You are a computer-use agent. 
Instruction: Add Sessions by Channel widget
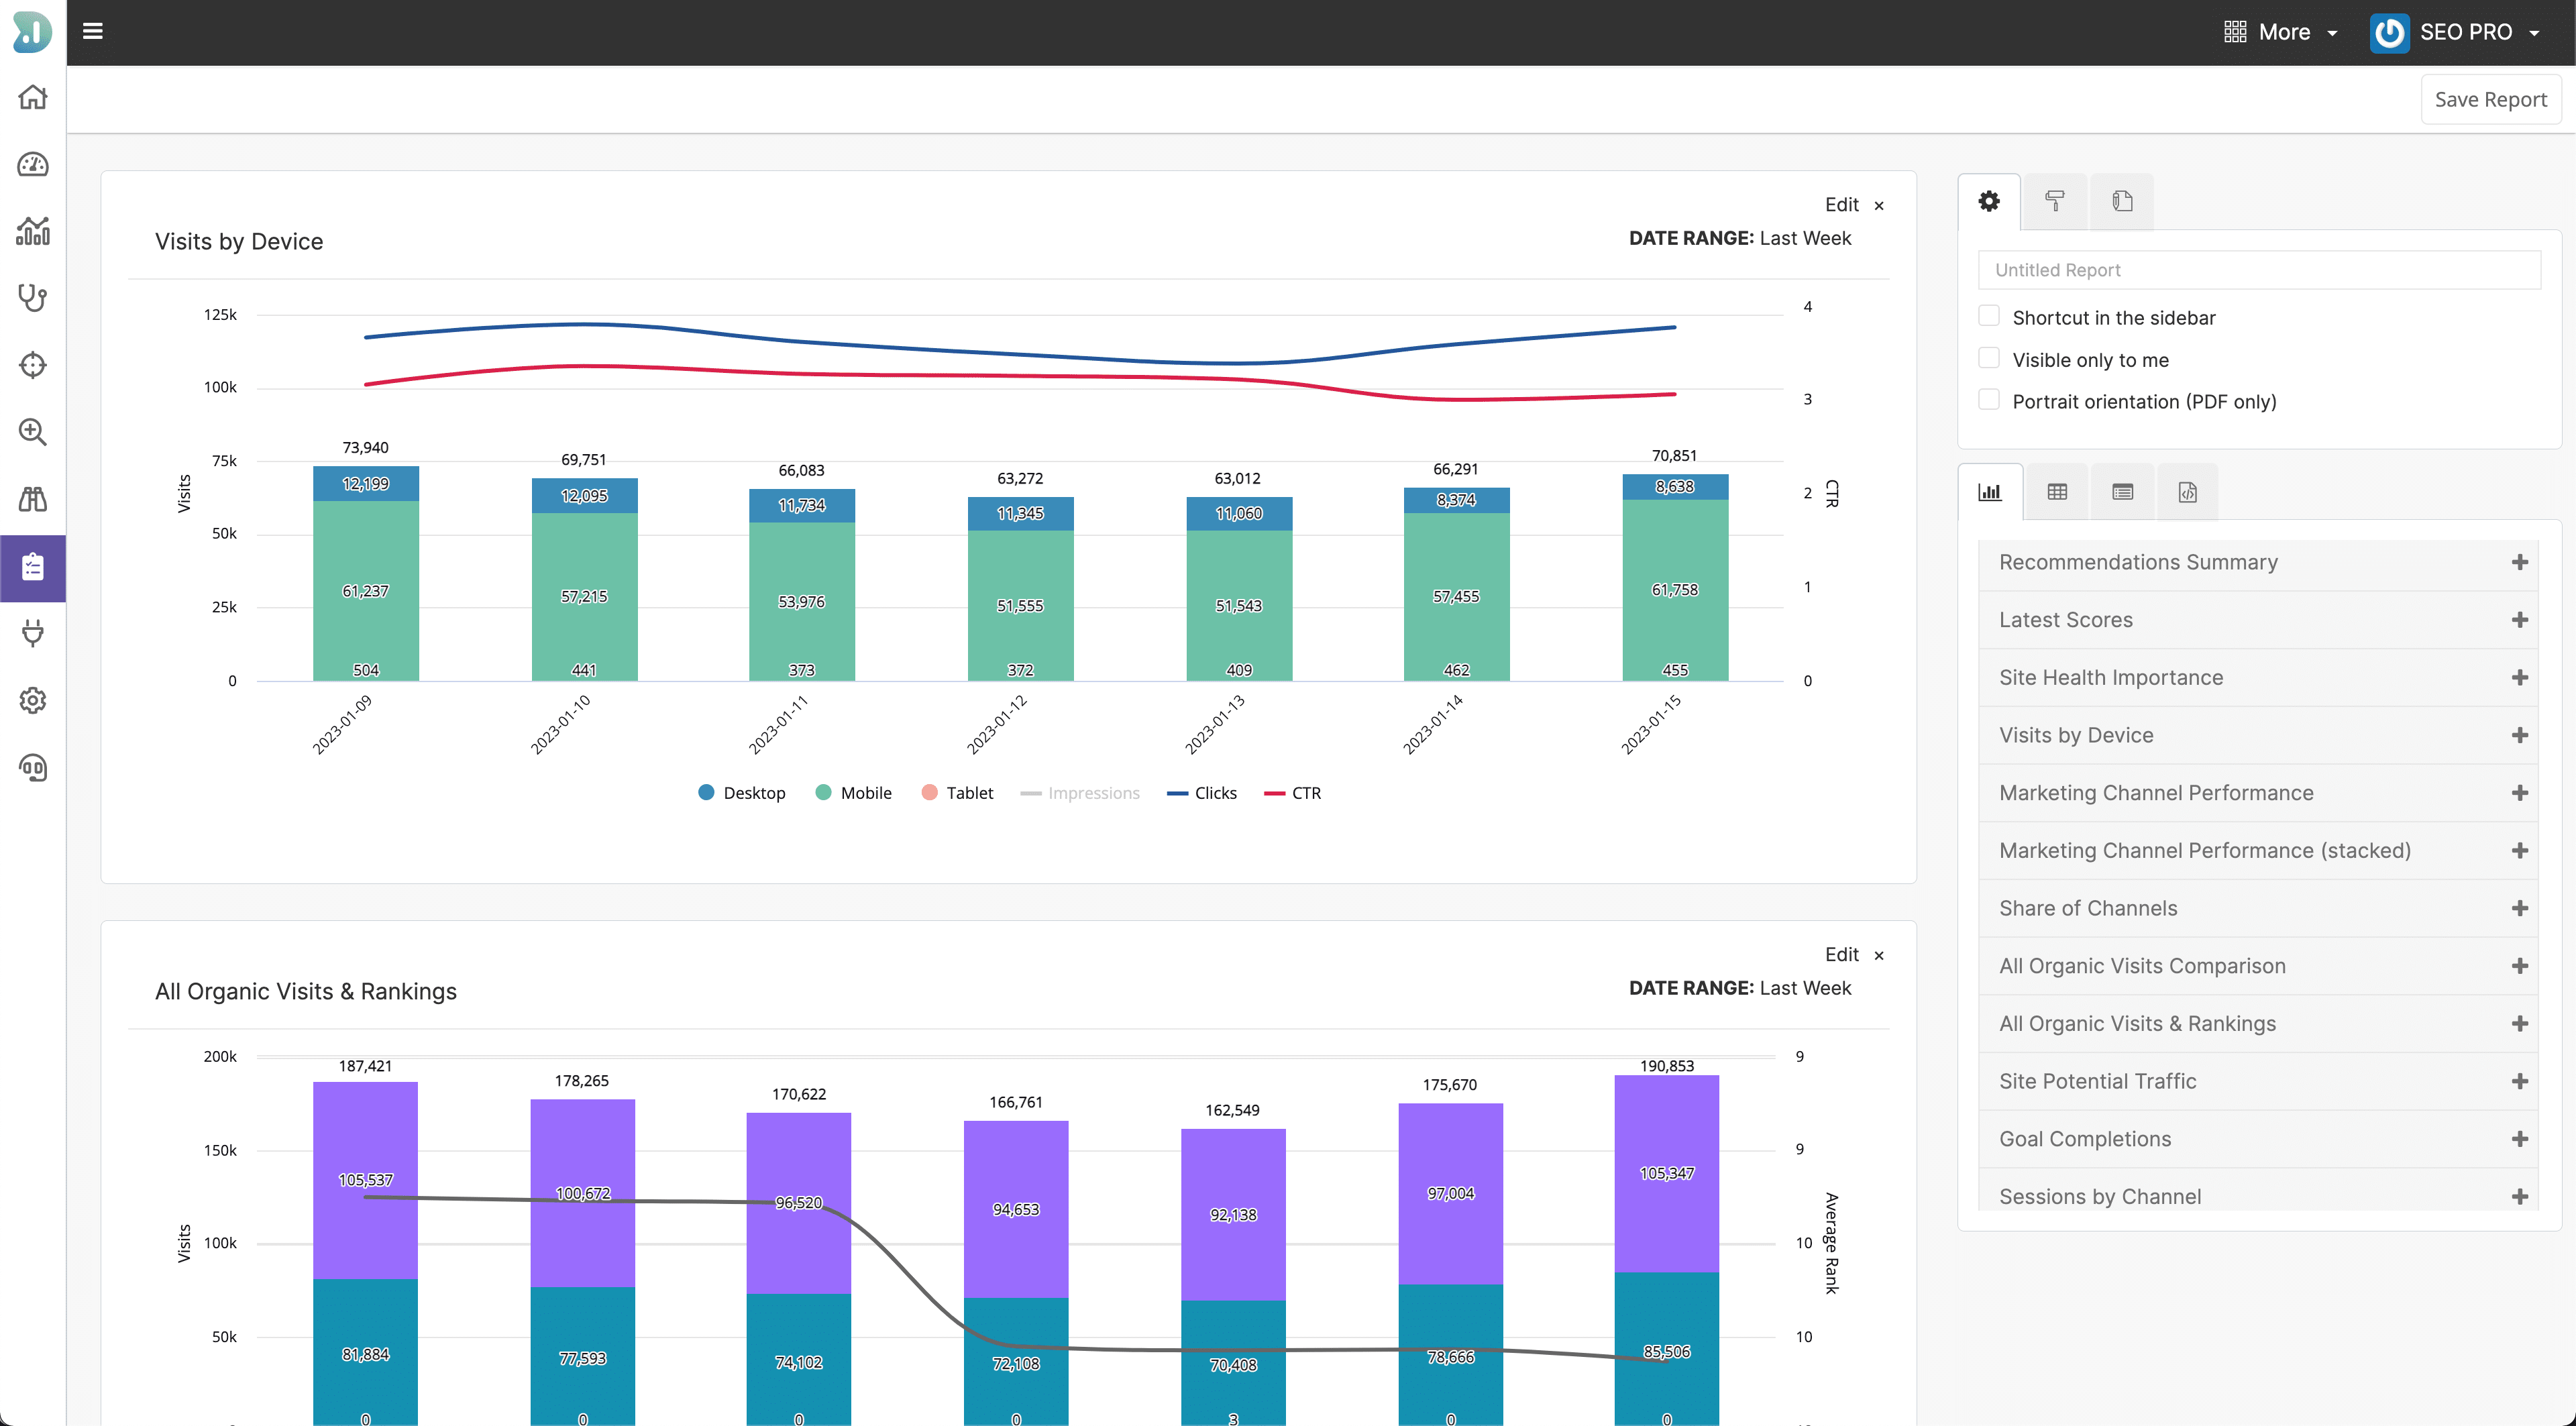click(x=2519, y=1196)
